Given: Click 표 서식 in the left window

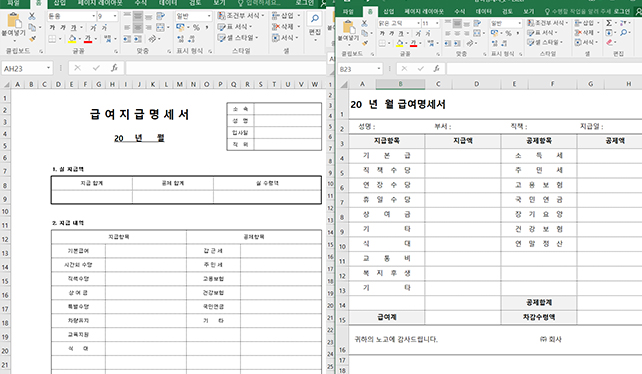Looking at the screenshot, I should coord(235,27).
